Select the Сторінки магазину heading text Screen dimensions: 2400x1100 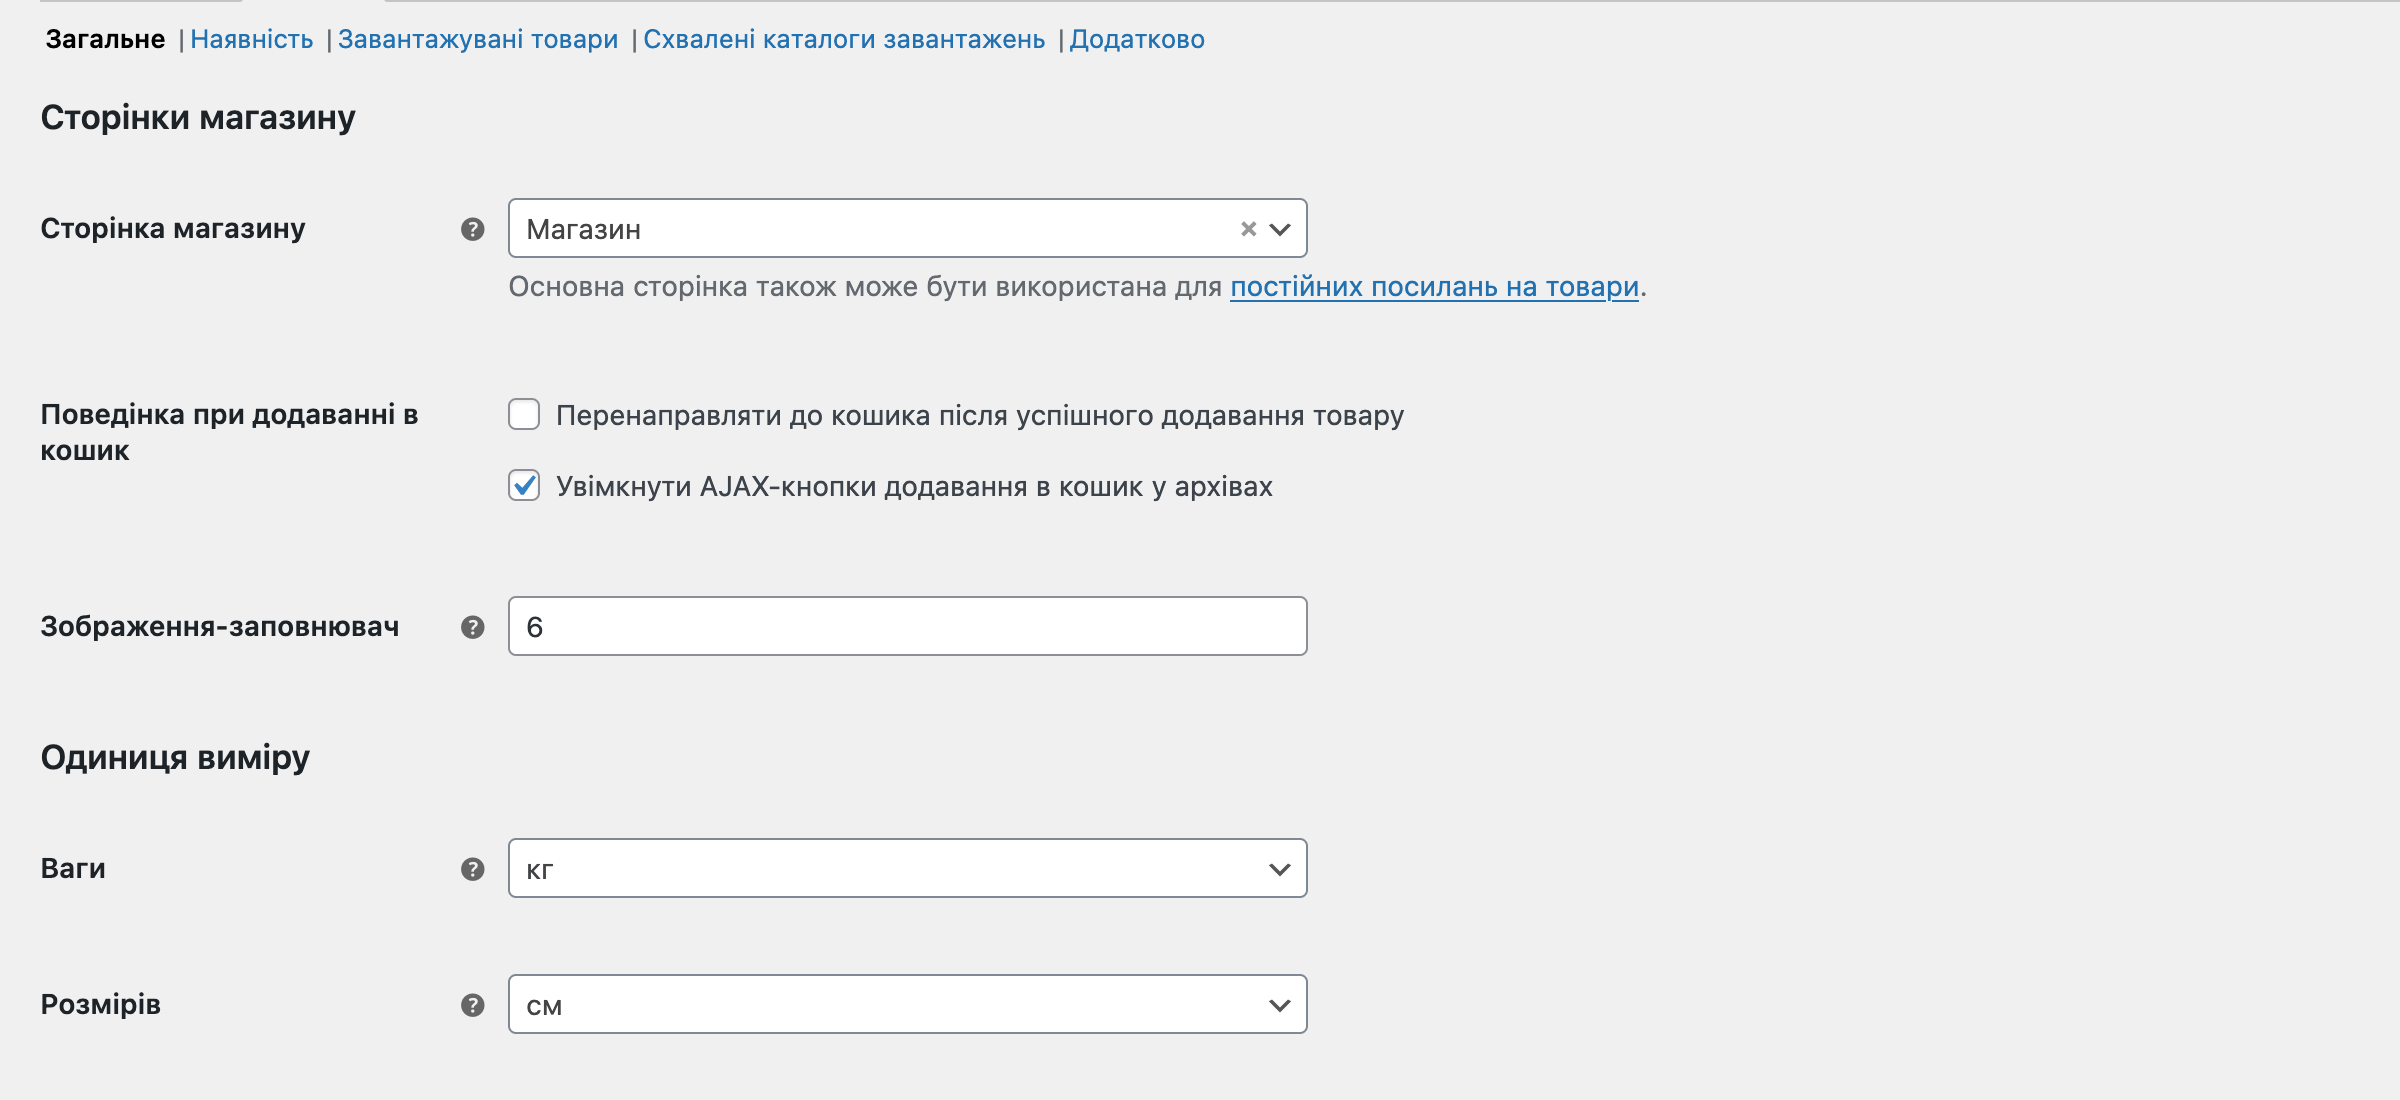(198, 118)
